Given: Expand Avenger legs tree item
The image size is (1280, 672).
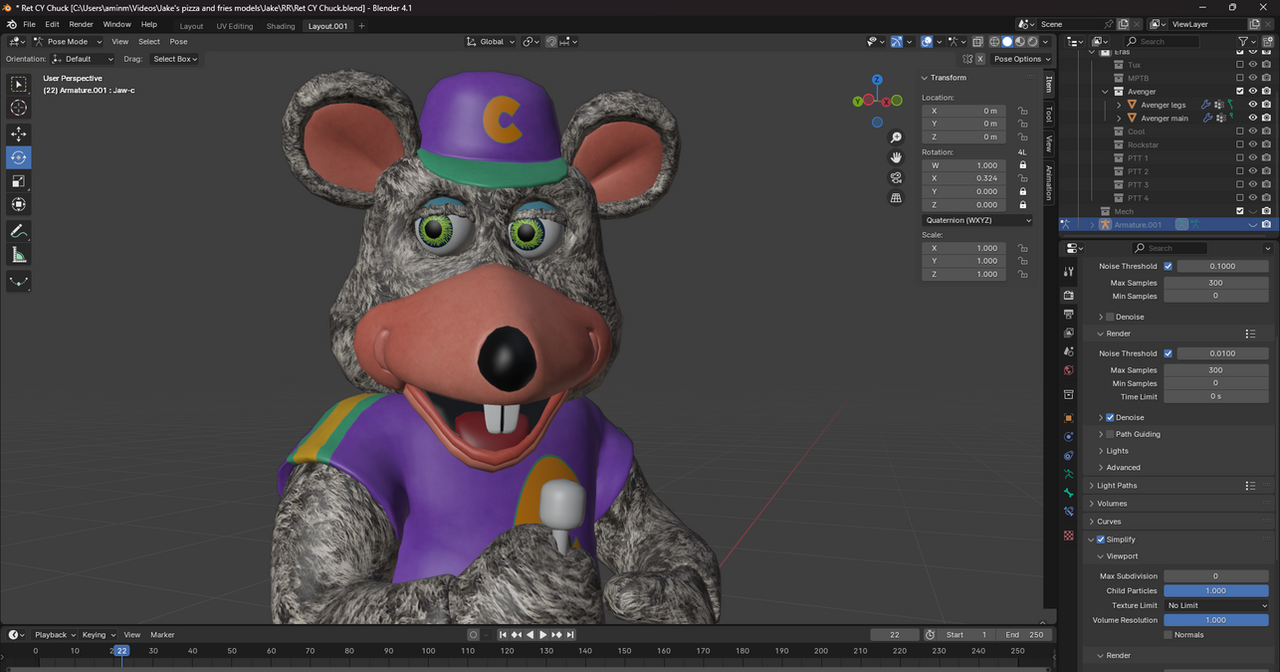Looking at the screenshot, I should [x=1119, y=105].
